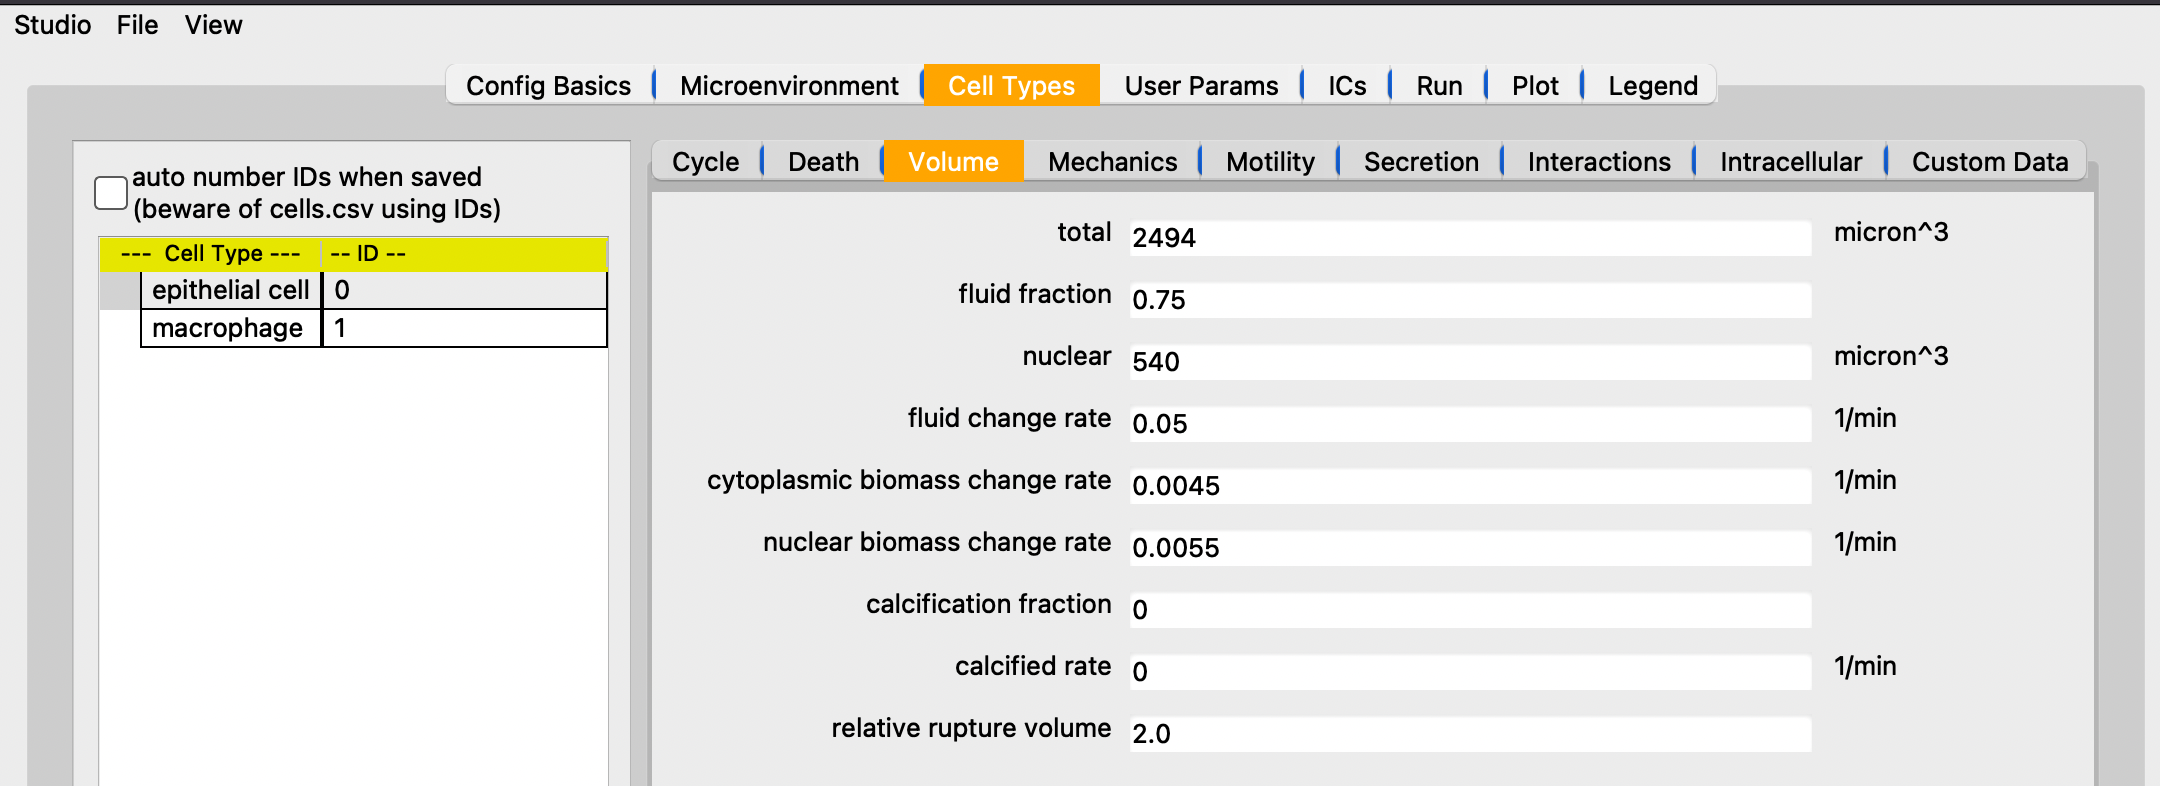Viewport: 2160px width, 786px height.
Task: Edit the nuclear biomass change rate field
Action: (1470, 548)
